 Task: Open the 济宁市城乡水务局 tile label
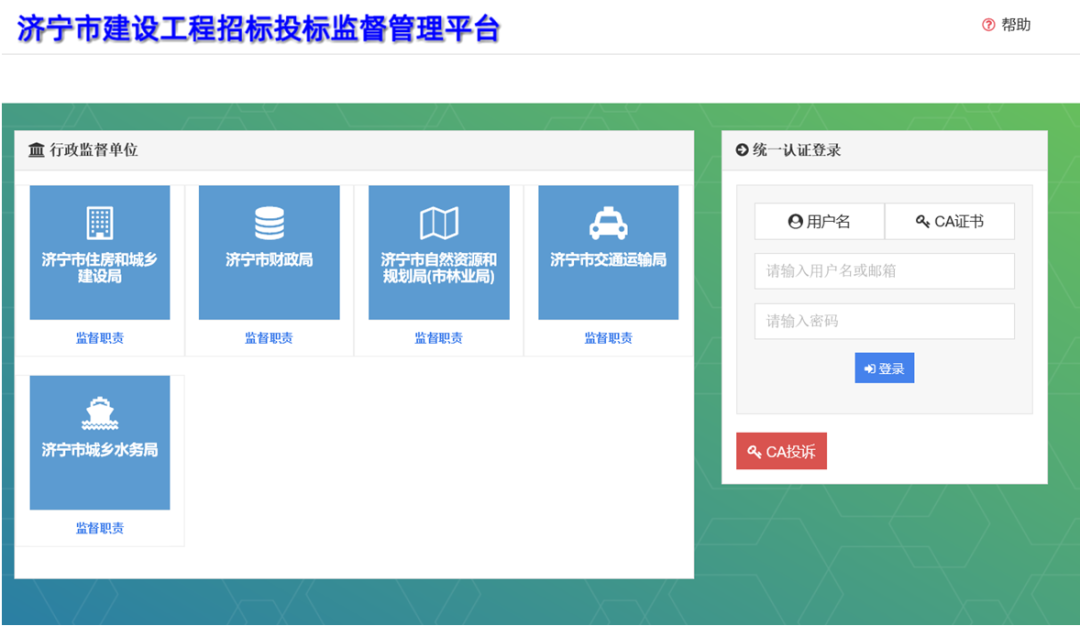point(100,450)
